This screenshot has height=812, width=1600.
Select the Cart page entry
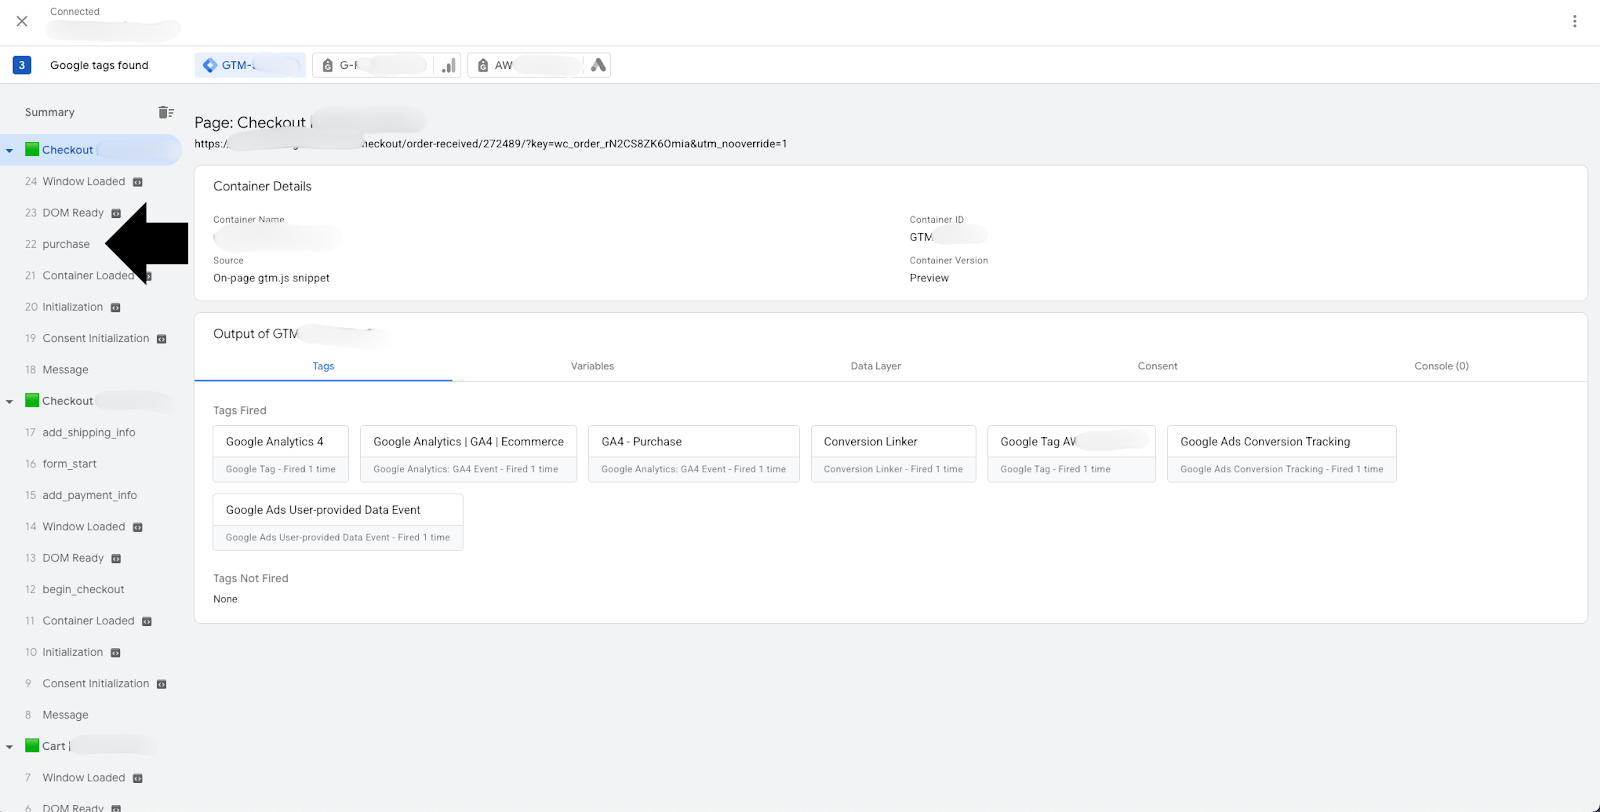(90, 746)
